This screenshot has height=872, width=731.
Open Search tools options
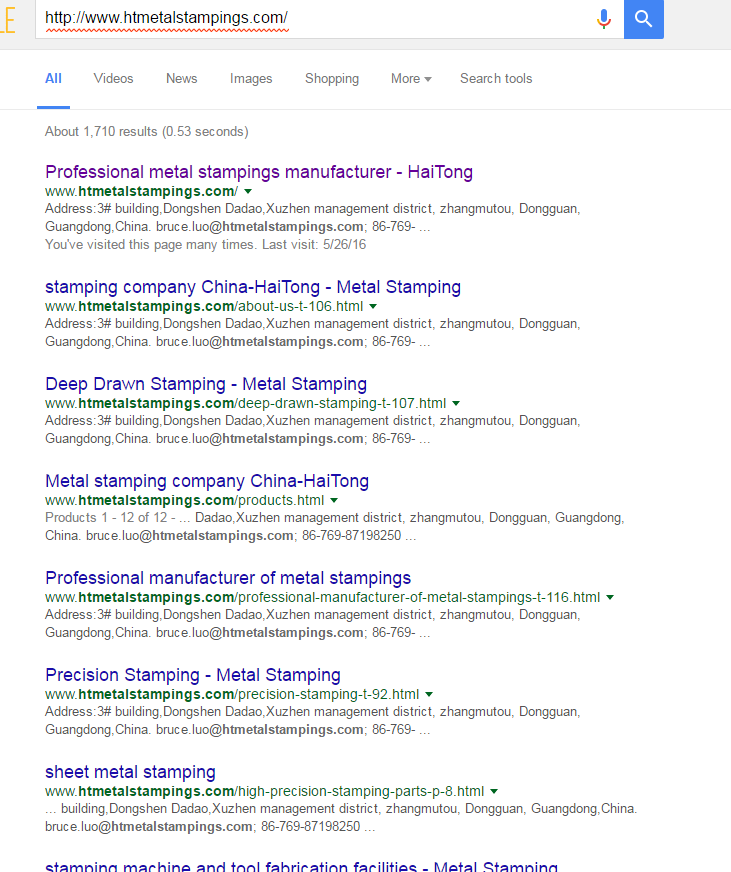(x=496, y=78)
